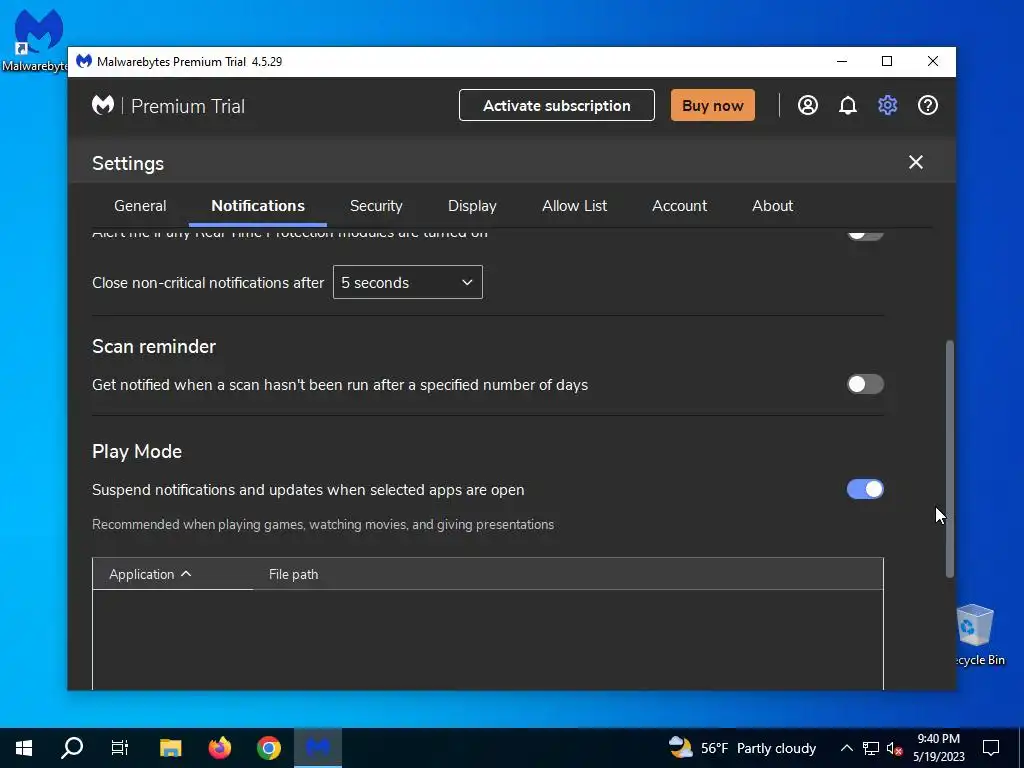Screen dimensions: 1024x768
Task: Open the Allow List tab
Action: pos(575,206)
